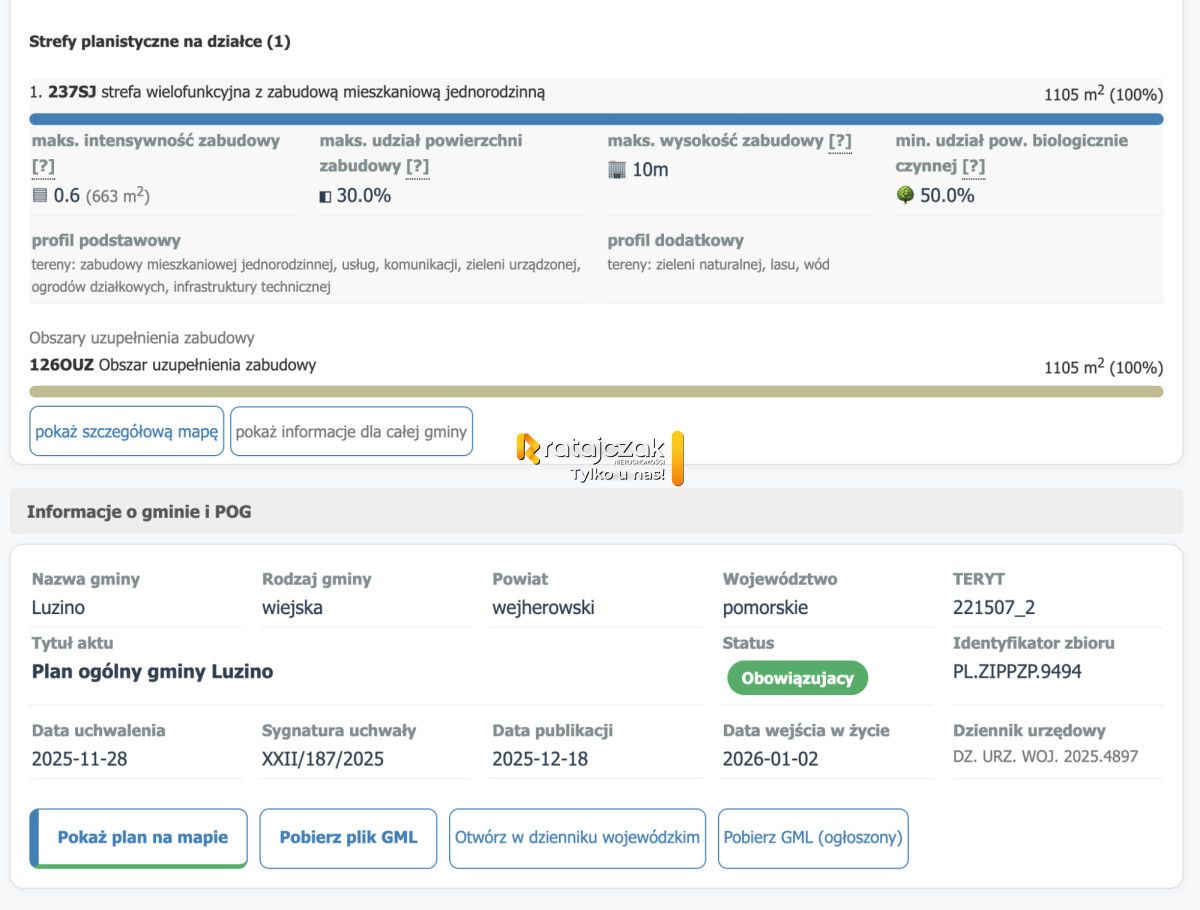Show the plan via 'Pokaż plan na mapie'
Viewport: 1200px width, 910px height.
click(139, 838)
